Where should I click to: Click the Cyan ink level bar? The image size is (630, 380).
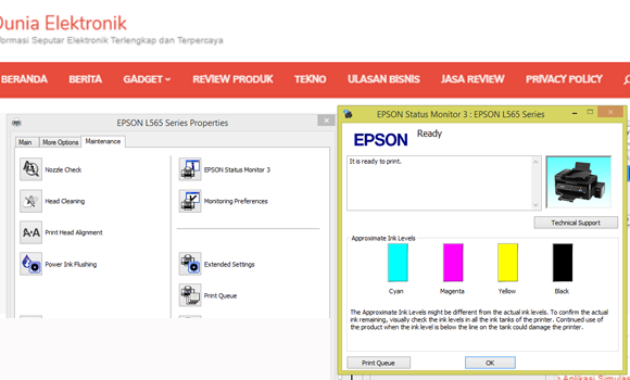[398, 262]
